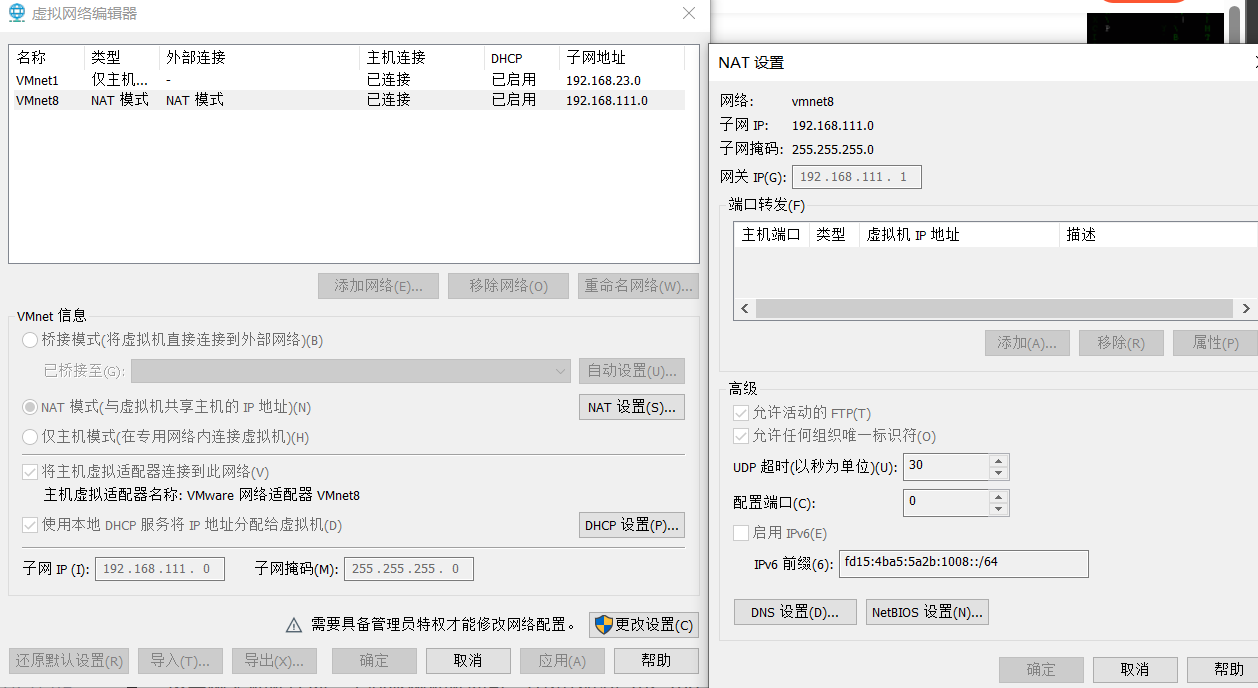Decrease the 配置端口 value with down arrow
The height and width of the screenshot is (688, 1258).
click(998, 509)
